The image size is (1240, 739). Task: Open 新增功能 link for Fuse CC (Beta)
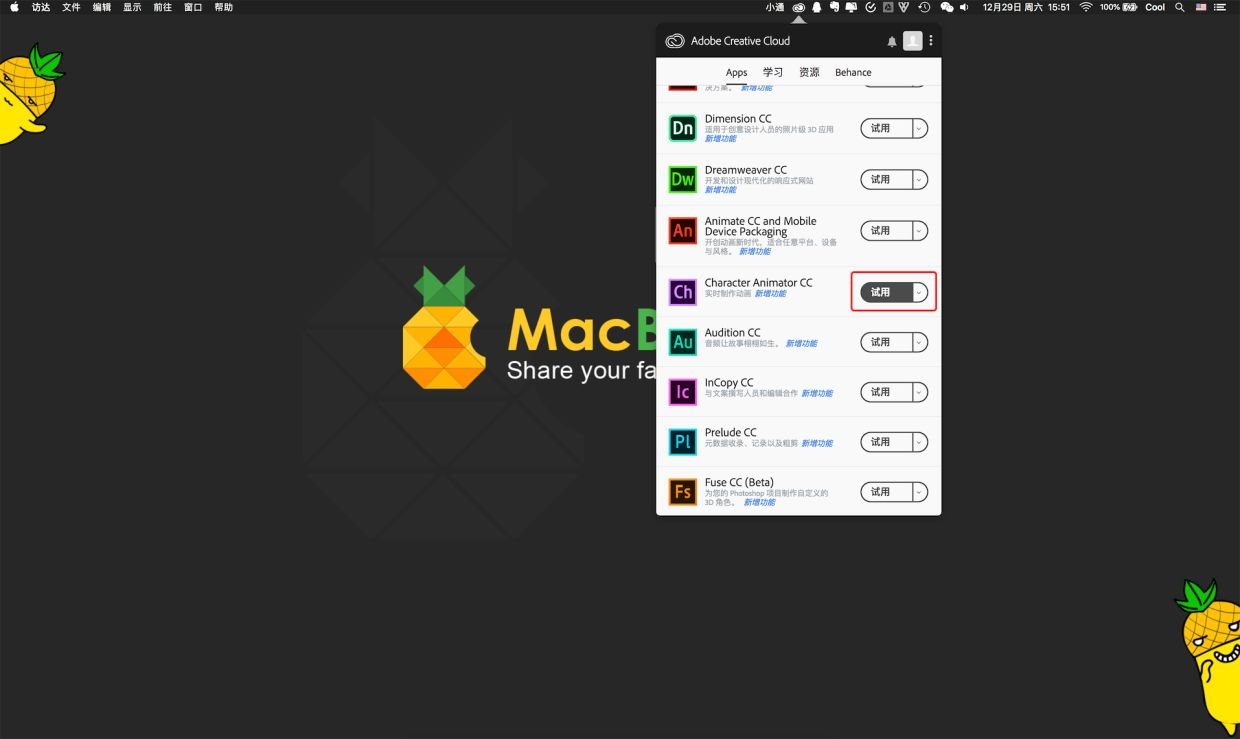pos(759,503)
